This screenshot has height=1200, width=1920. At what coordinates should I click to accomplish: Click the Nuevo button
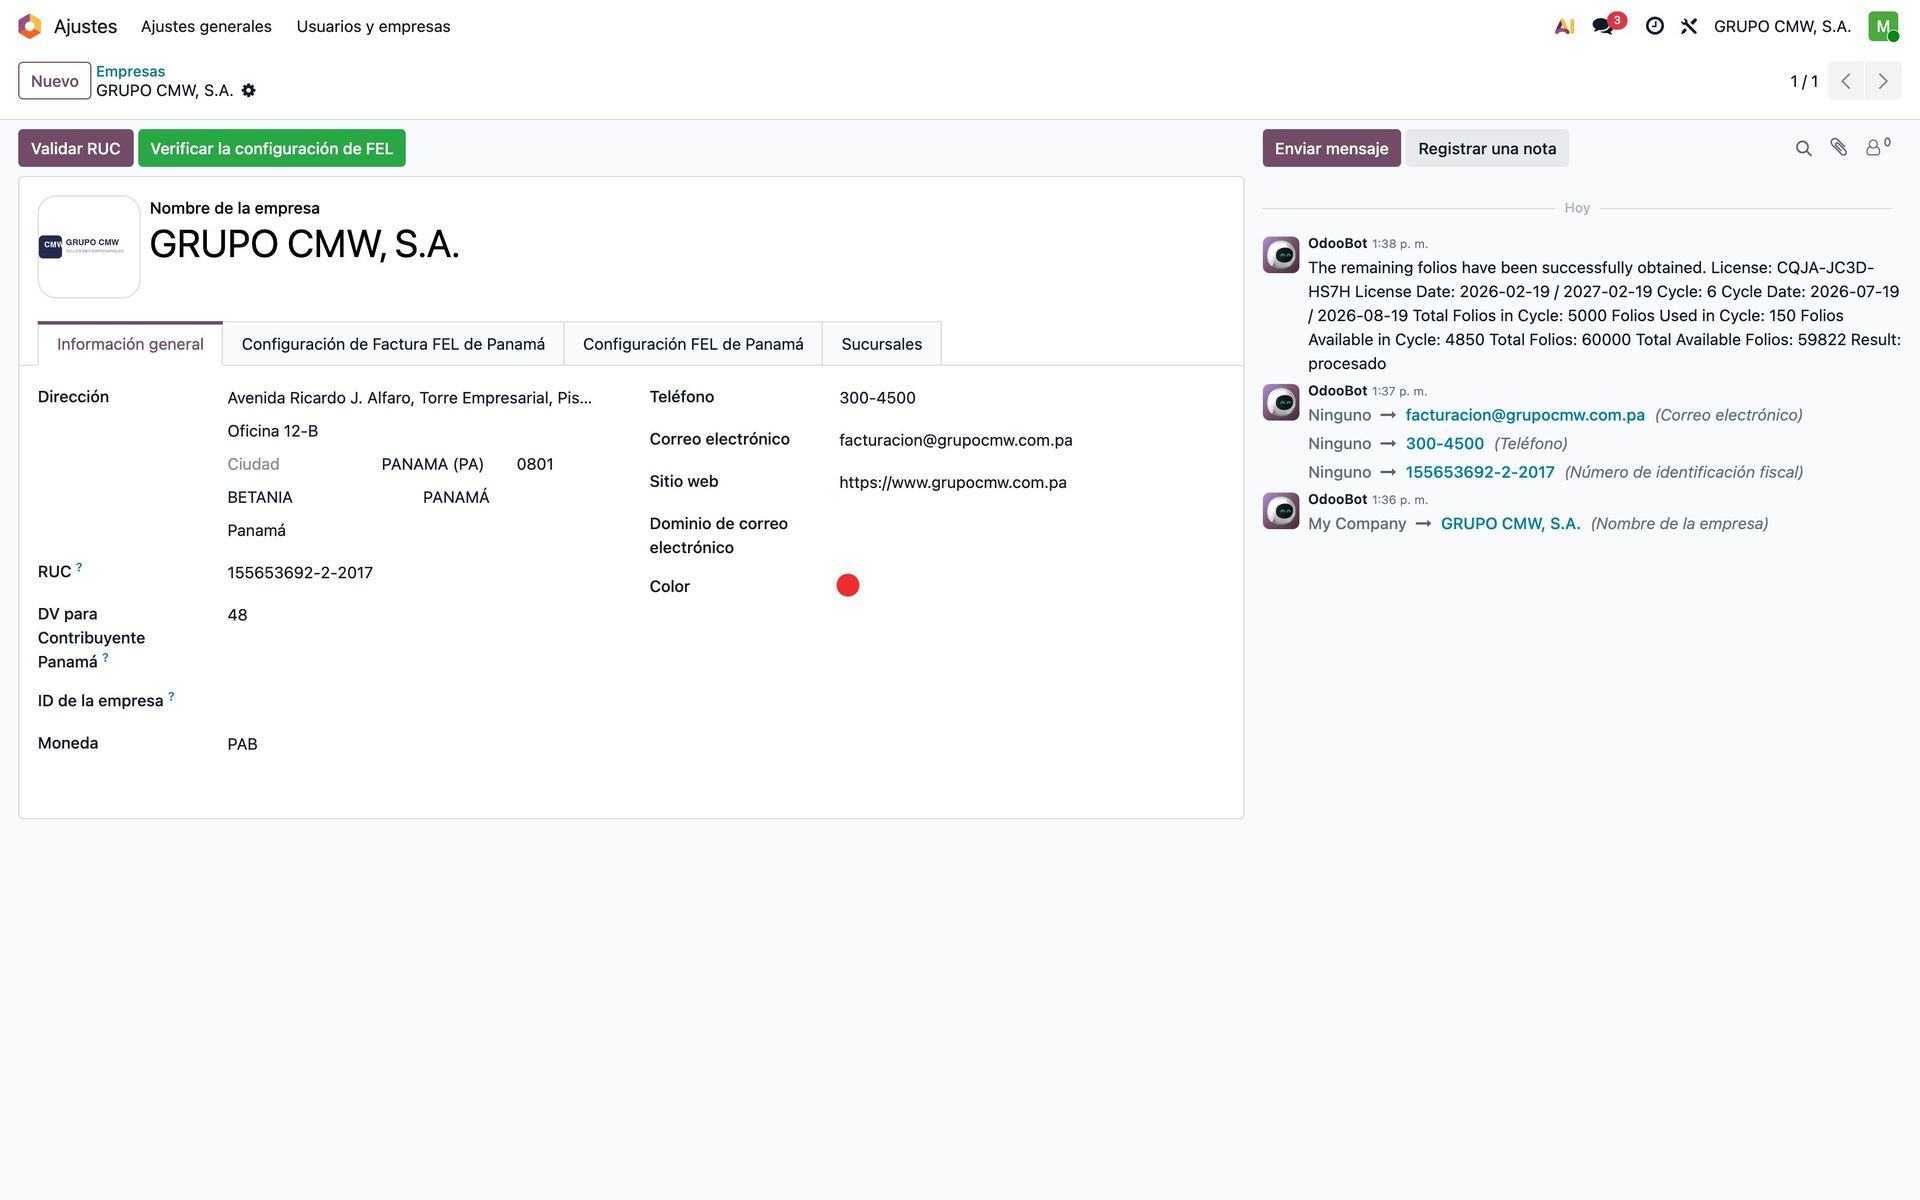(55, 81)
